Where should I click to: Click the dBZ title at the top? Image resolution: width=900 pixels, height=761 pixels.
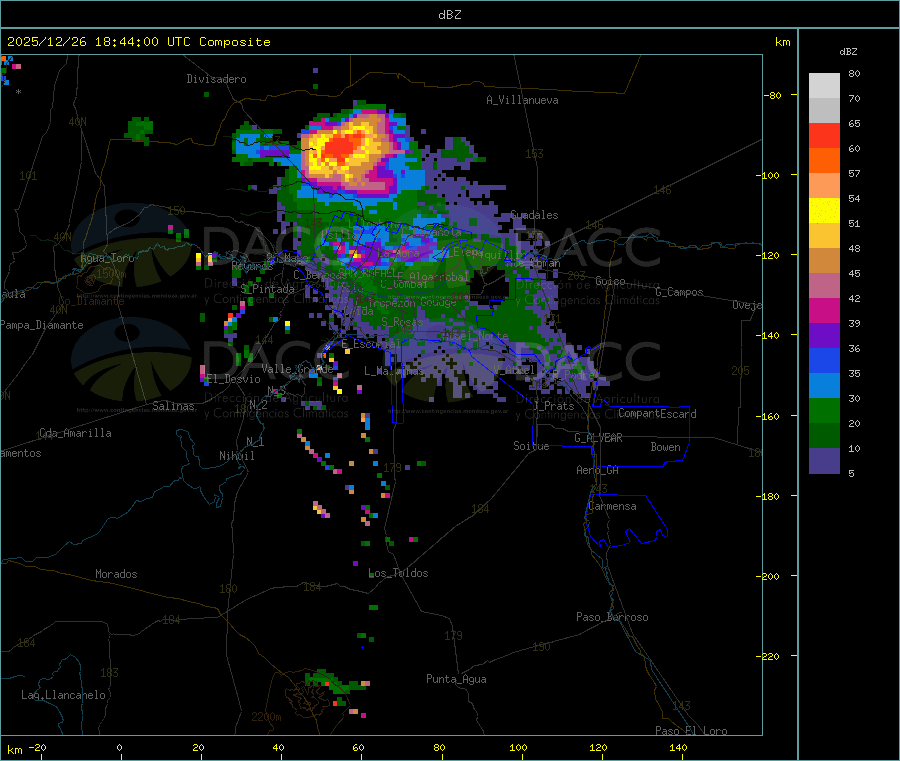click(449, 15)
